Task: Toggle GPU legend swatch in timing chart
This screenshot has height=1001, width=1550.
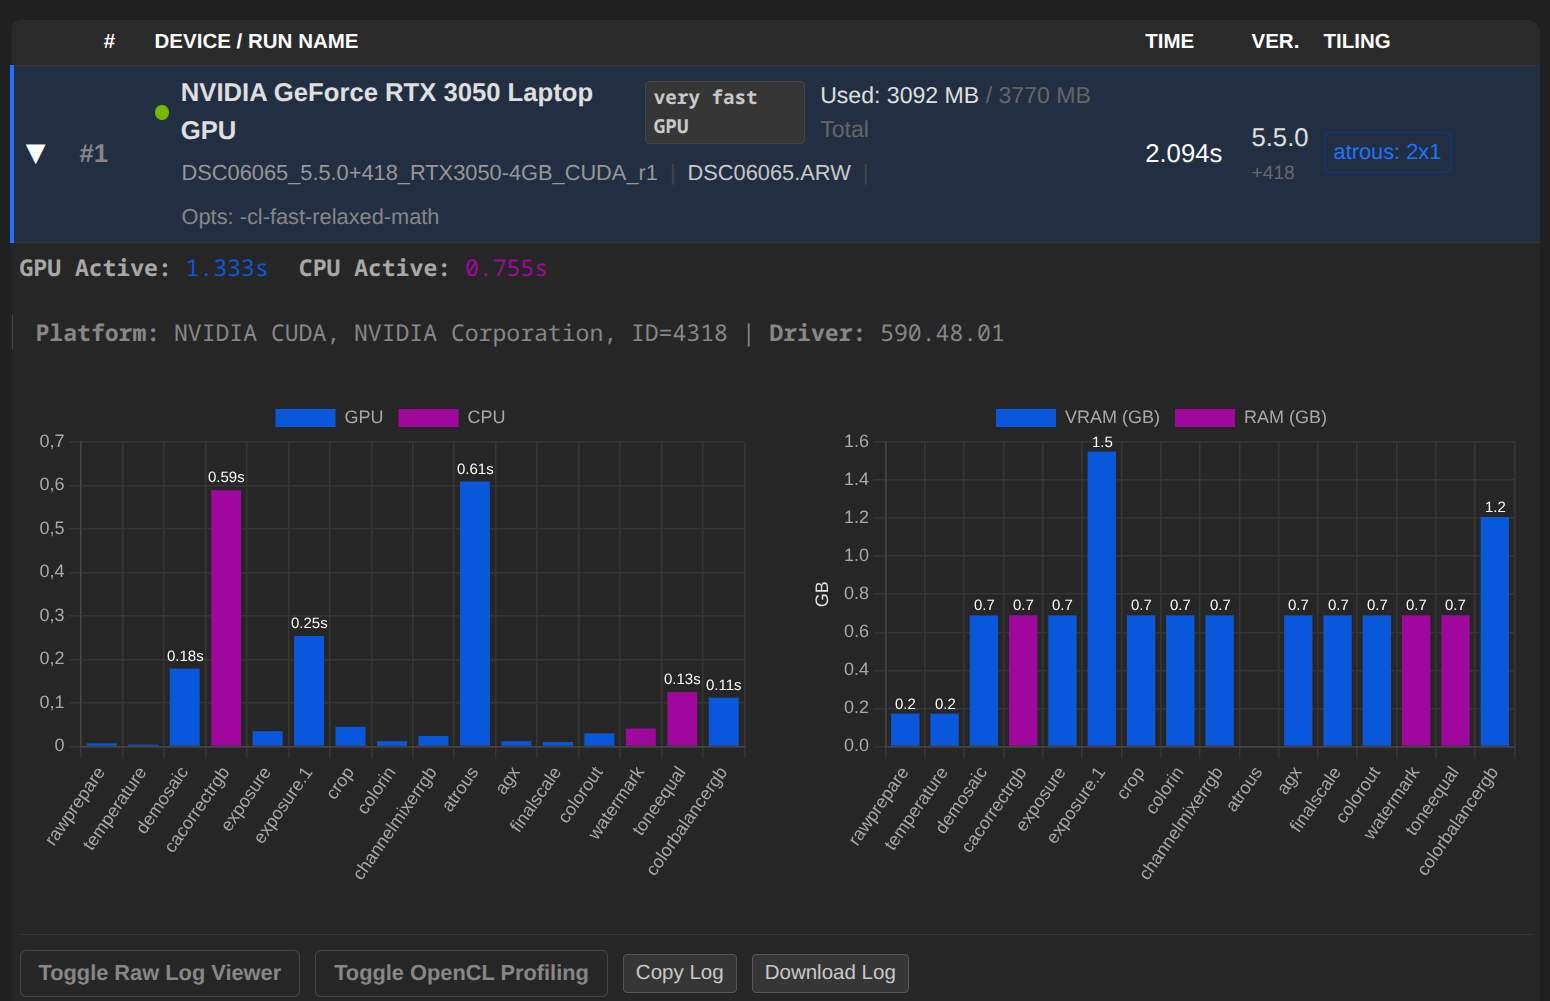Action: 305,418
